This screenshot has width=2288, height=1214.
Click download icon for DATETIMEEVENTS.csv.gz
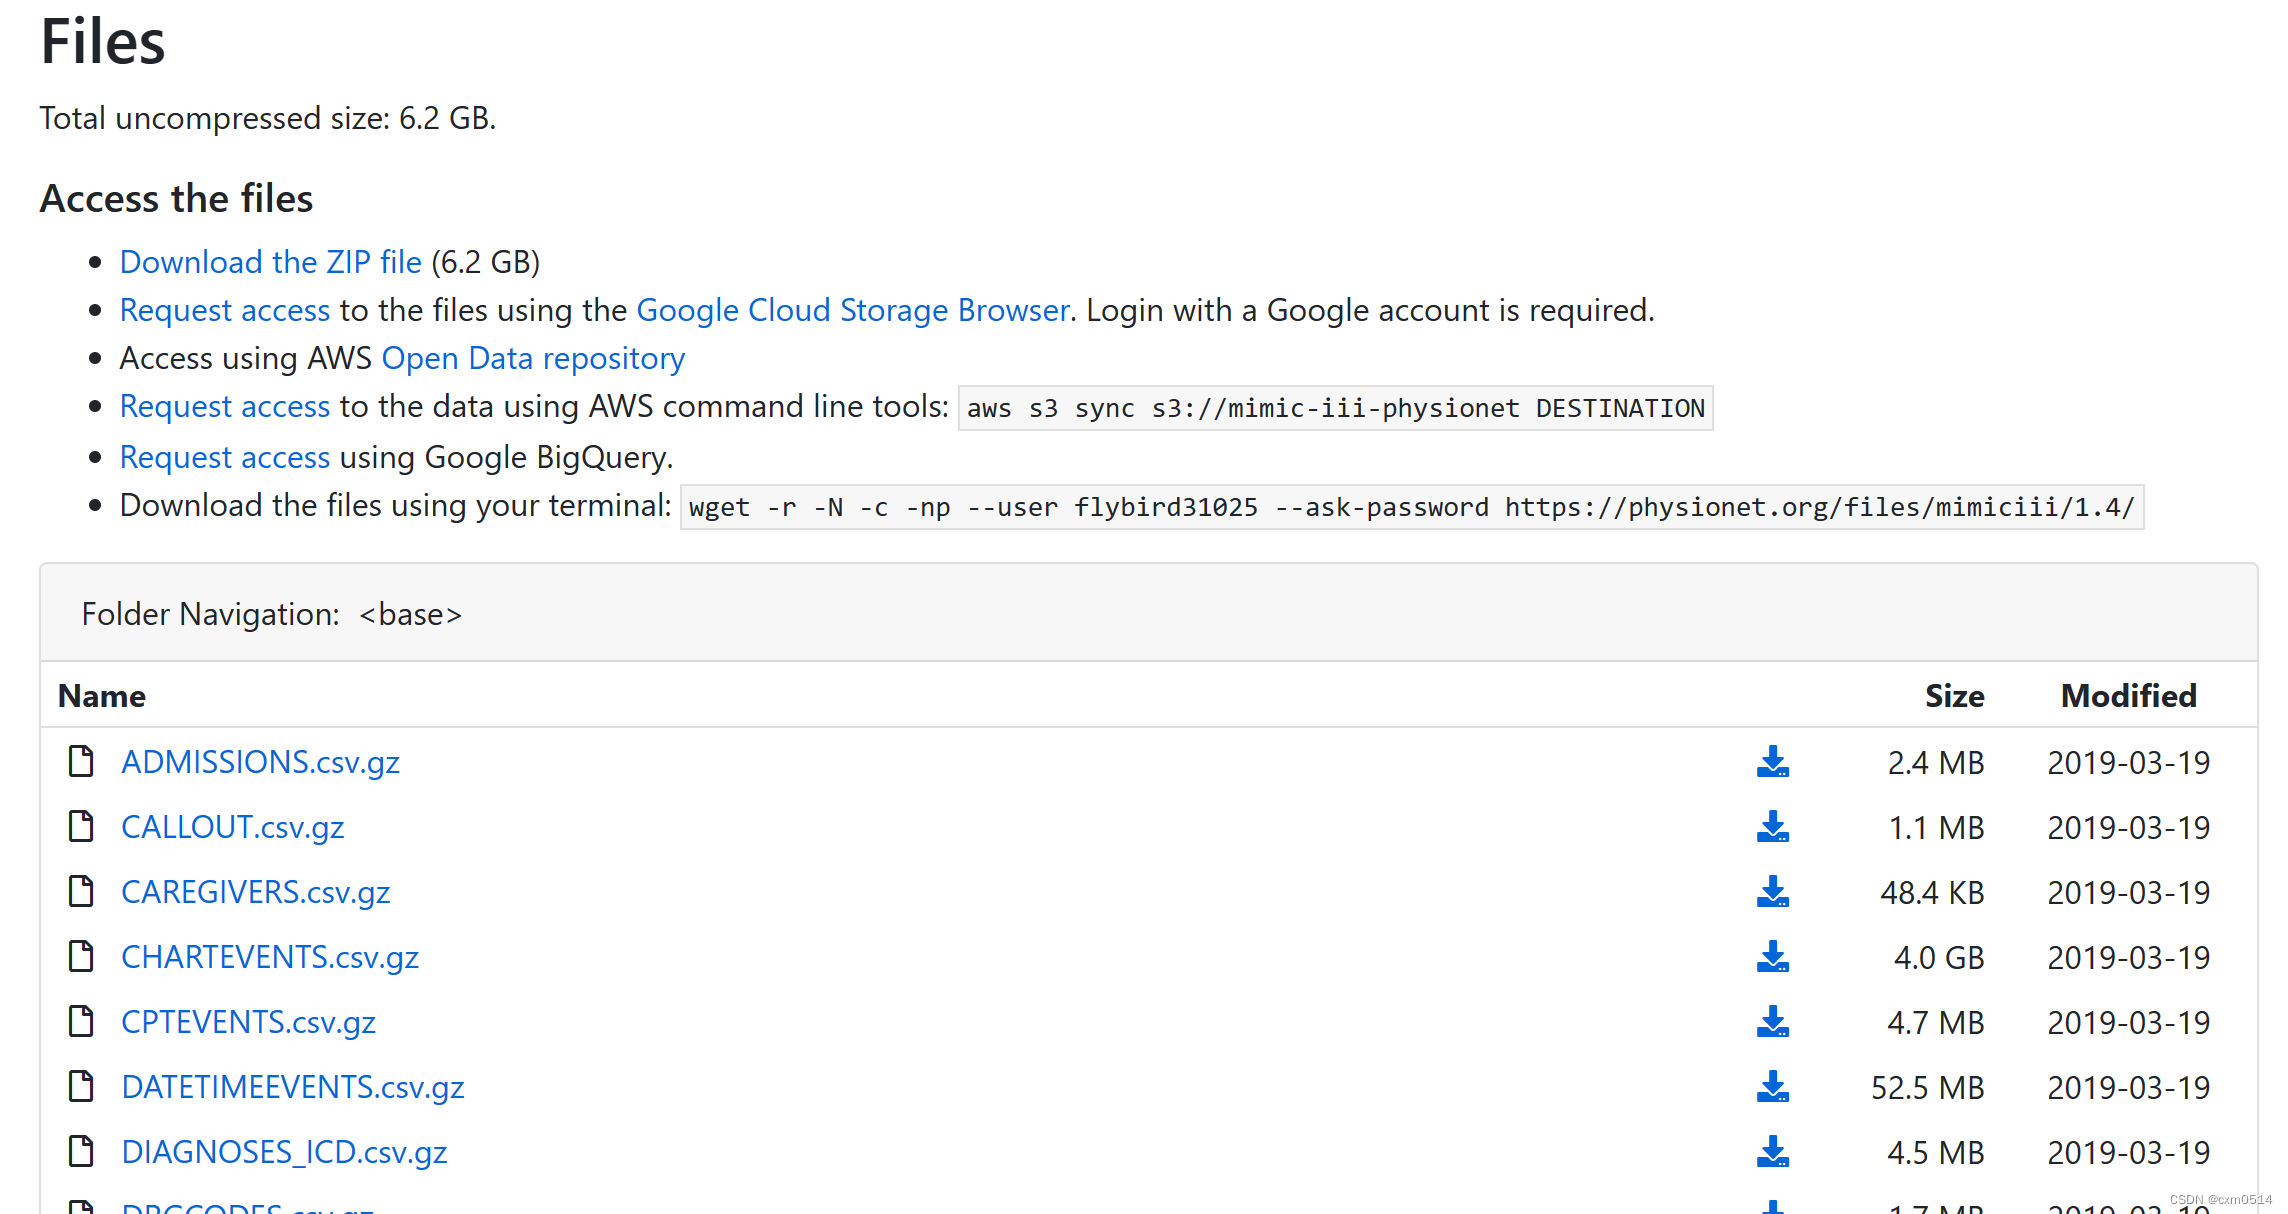tap(1772, 1087)
